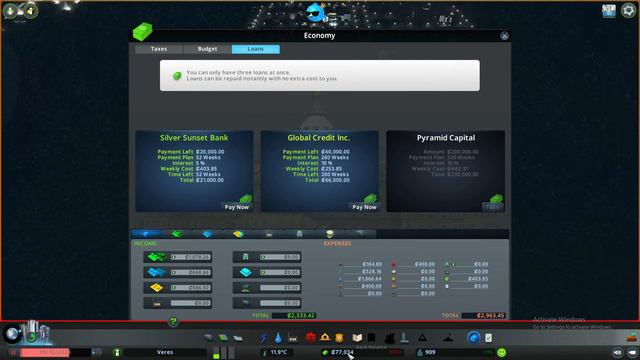Pay off the Silver Sunset Bank loan
The width and height of the screenshot is (640, 360).
click(237, 207)
